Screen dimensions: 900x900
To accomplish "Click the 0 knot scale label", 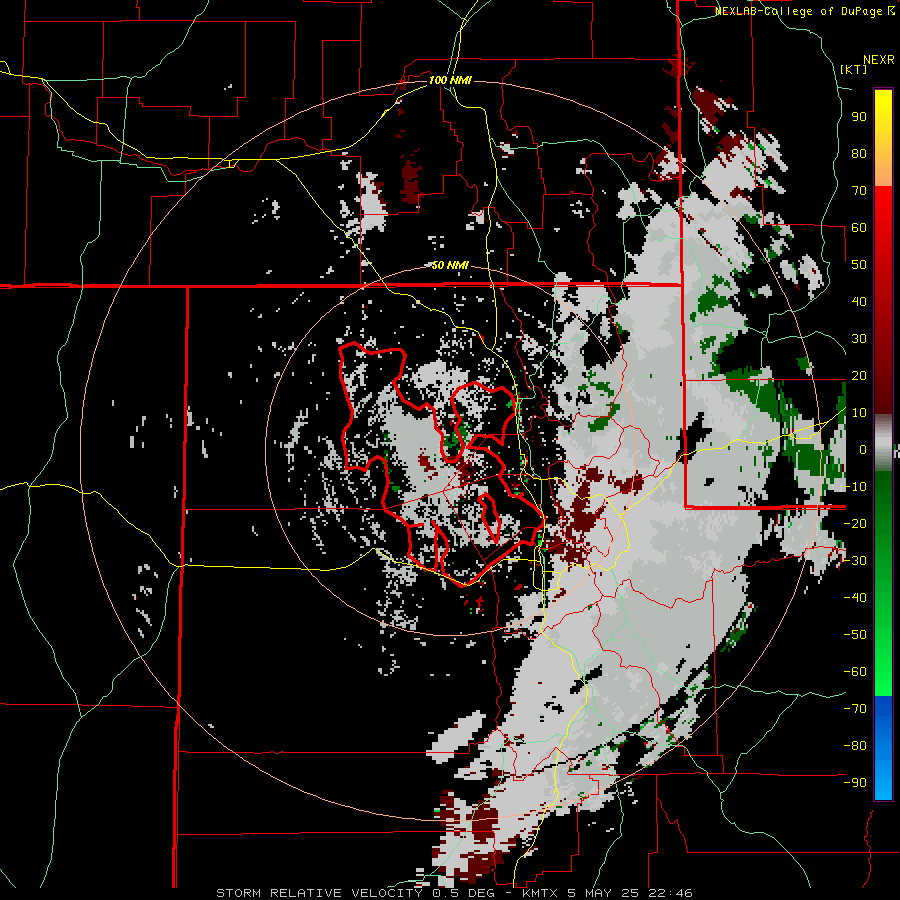I will click(x=863, y=449).
